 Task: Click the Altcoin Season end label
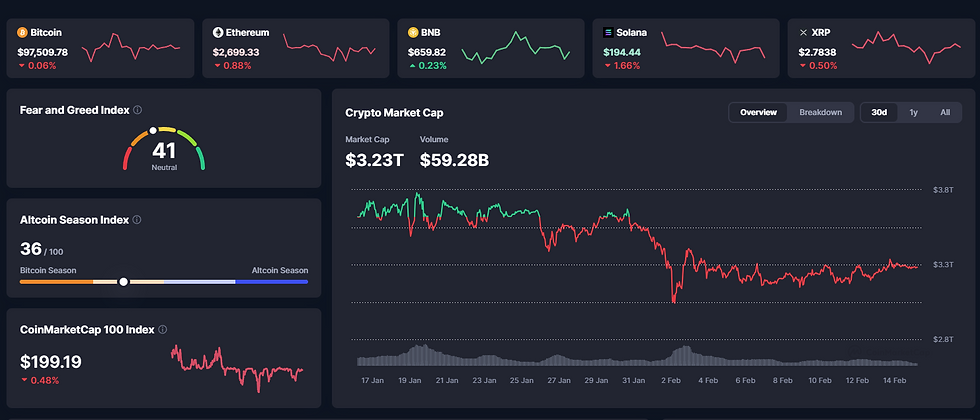280,271
